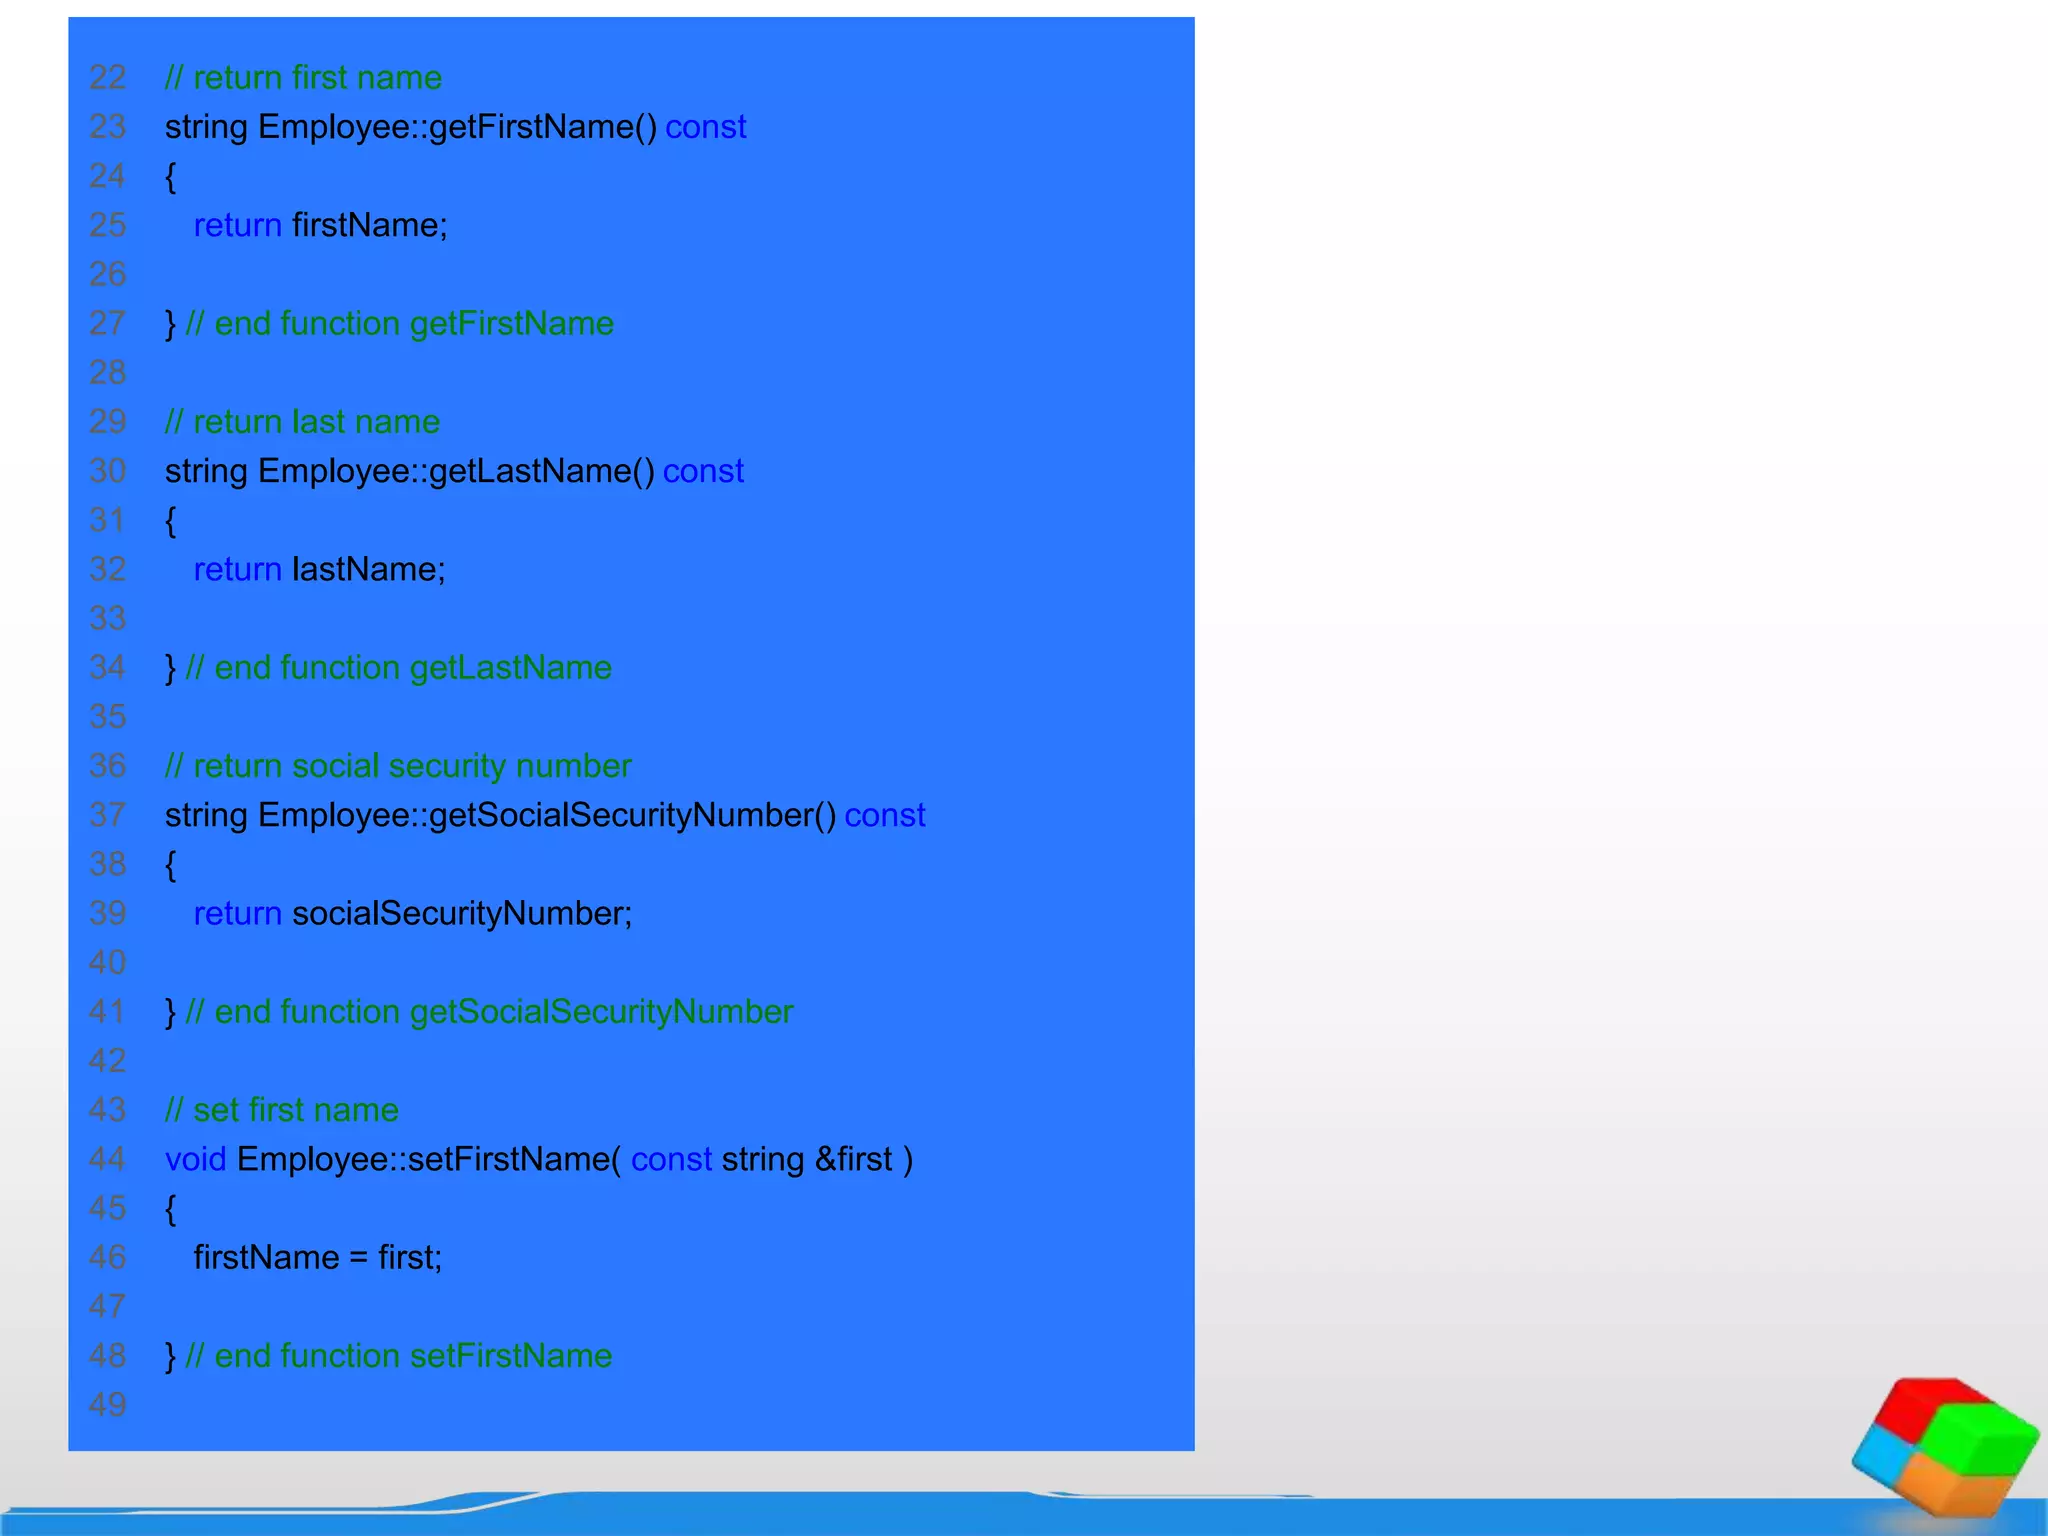Click 'return socialSecurityNumber;' statement
Image resolution: width=2048 pixels, height=1536 pixels.
(x=412, y=913)
